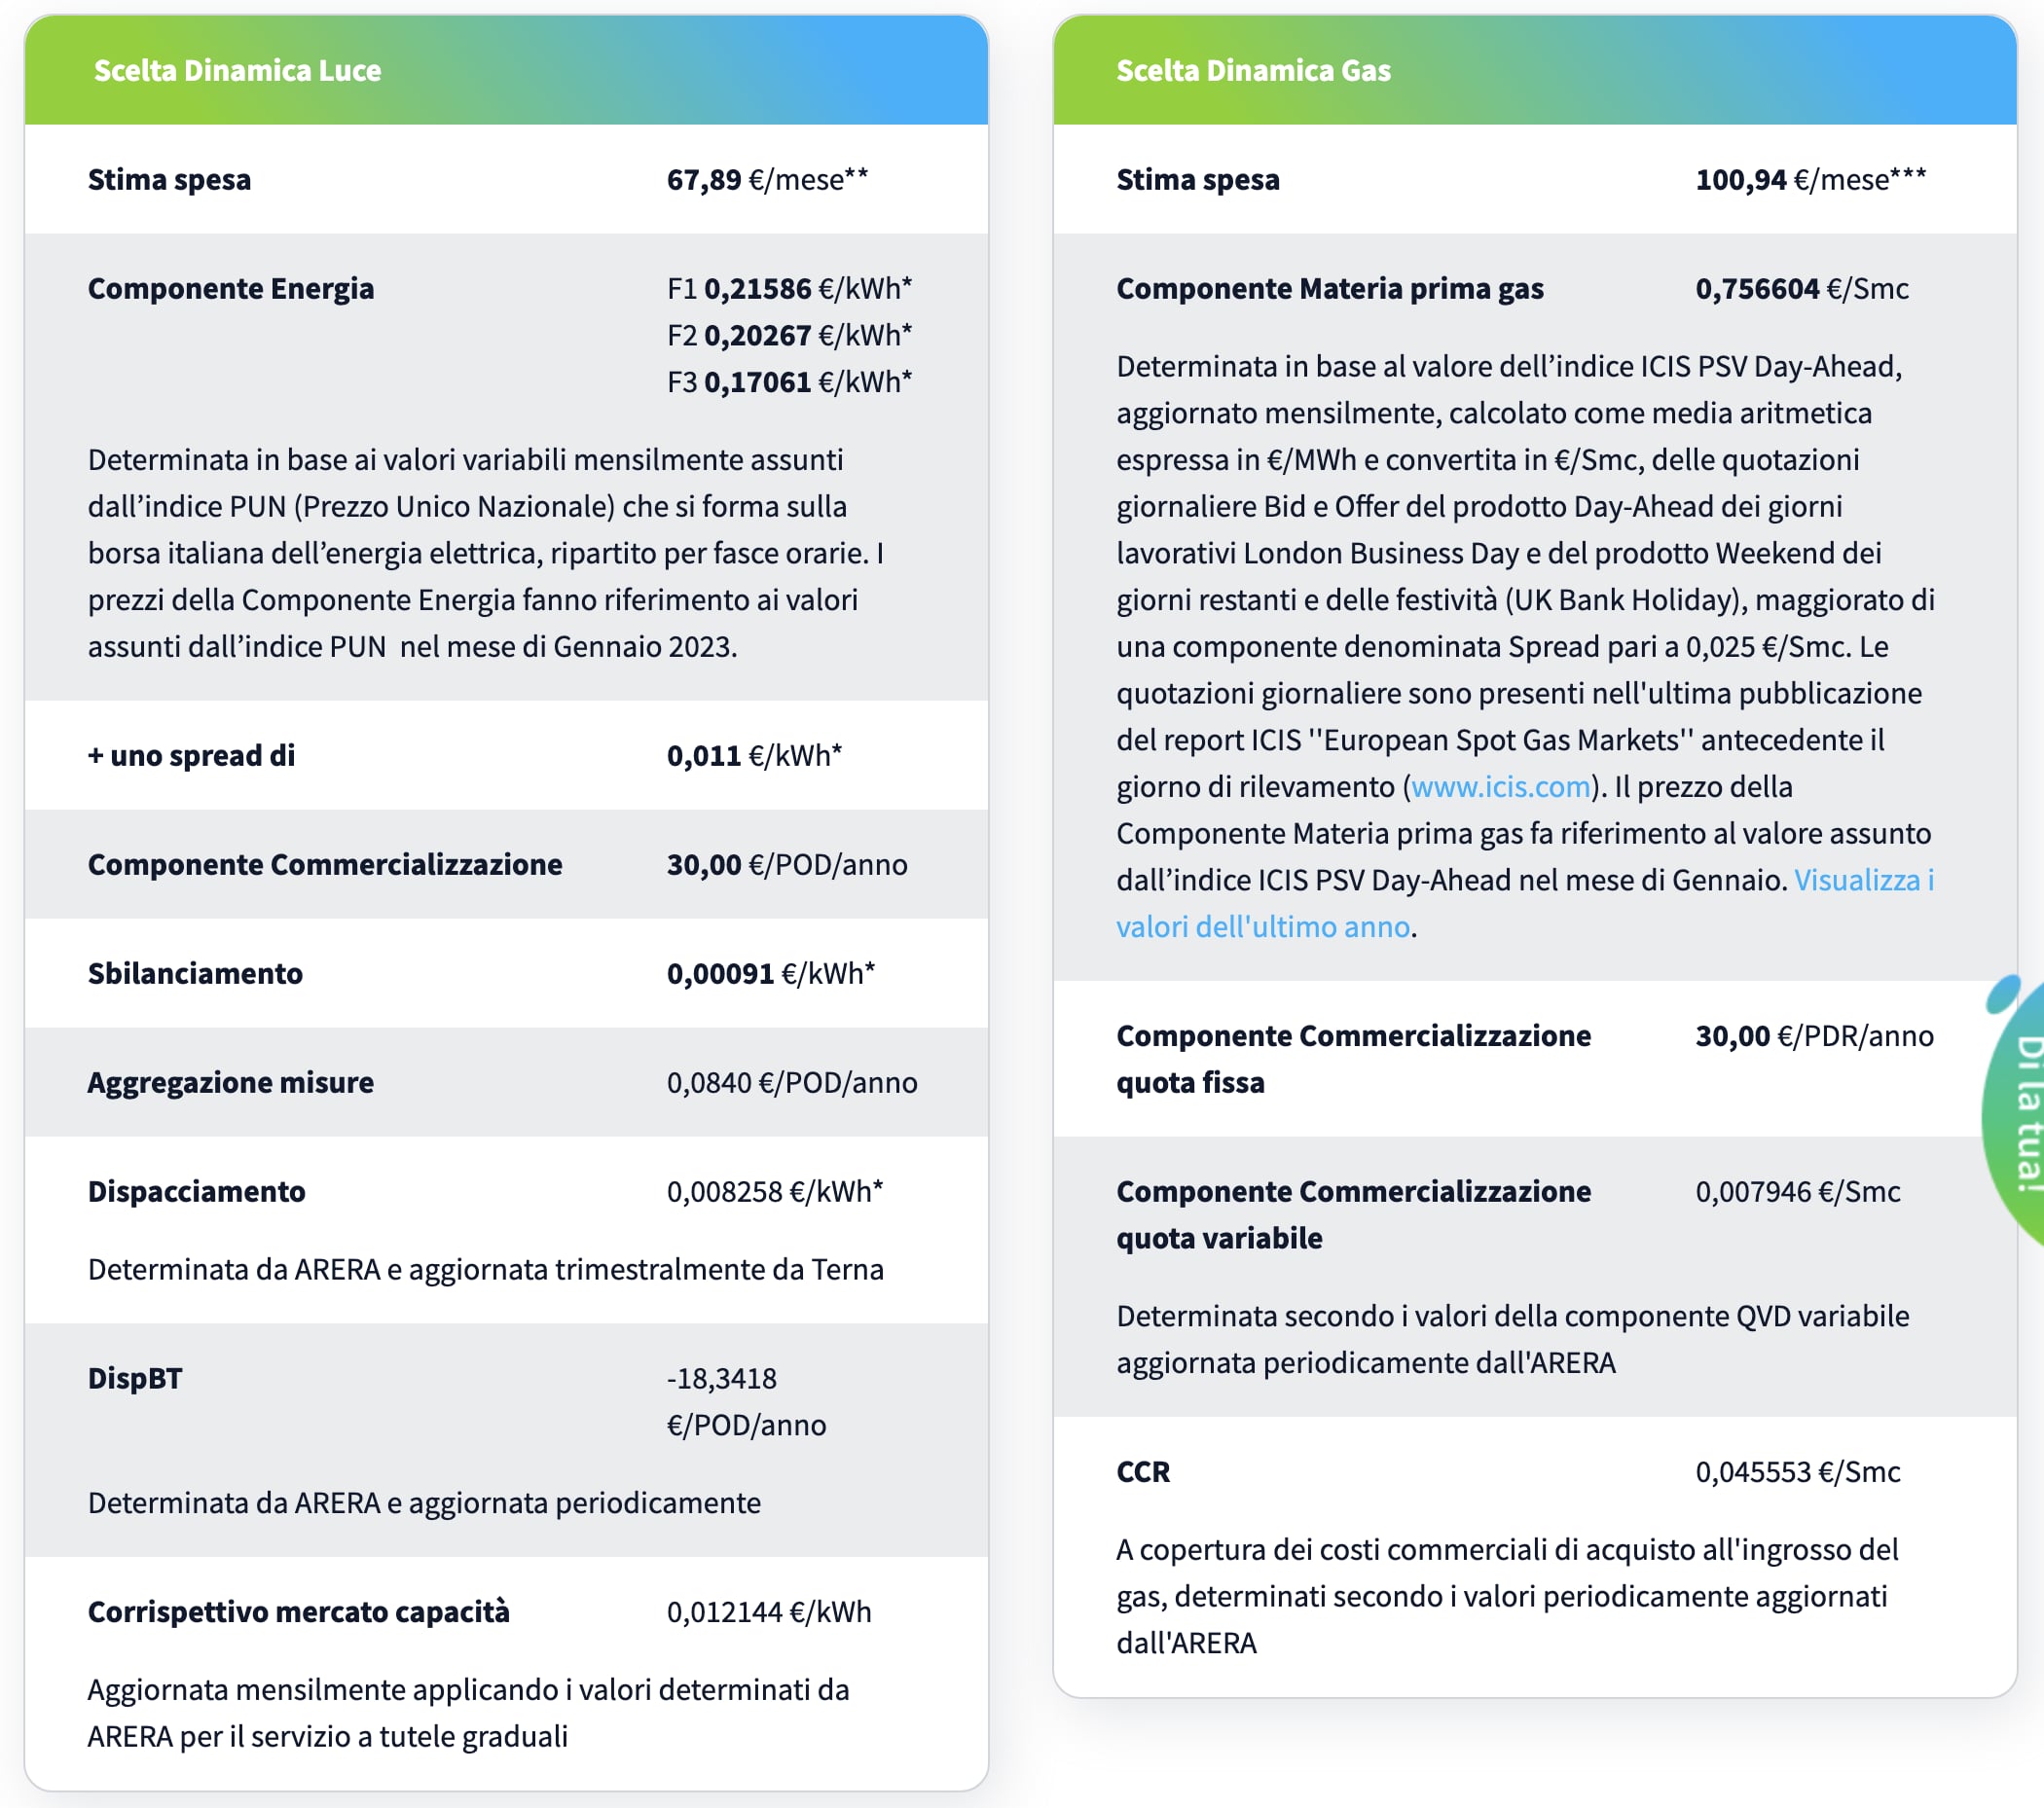Click the 67,89 €/mese electricity estimate
The width and height of the screenshot is (2044, 1808).
766,180
